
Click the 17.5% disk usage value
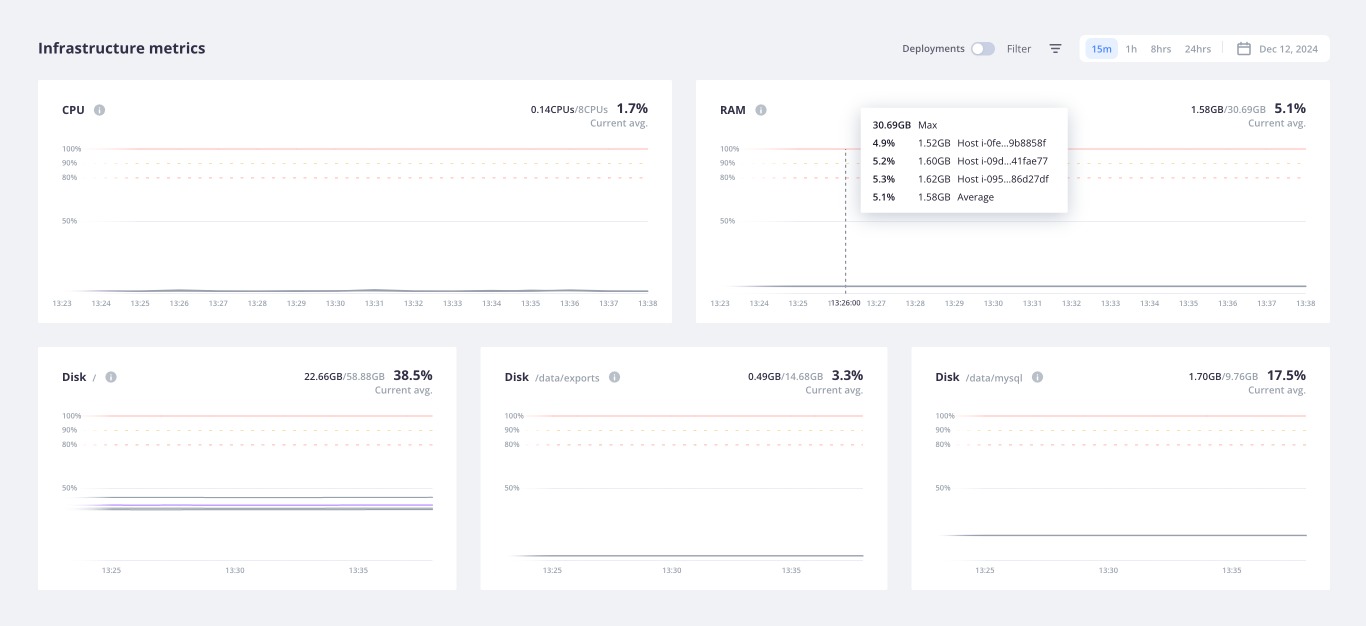click(1286, 375)
